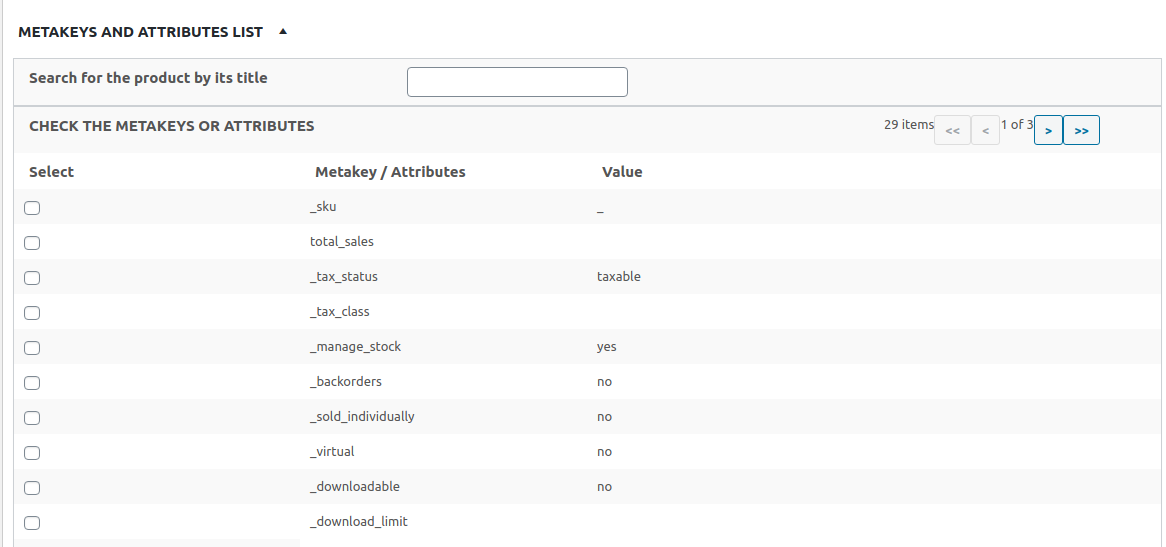Check the _virtual metakey checkbox

32,453
